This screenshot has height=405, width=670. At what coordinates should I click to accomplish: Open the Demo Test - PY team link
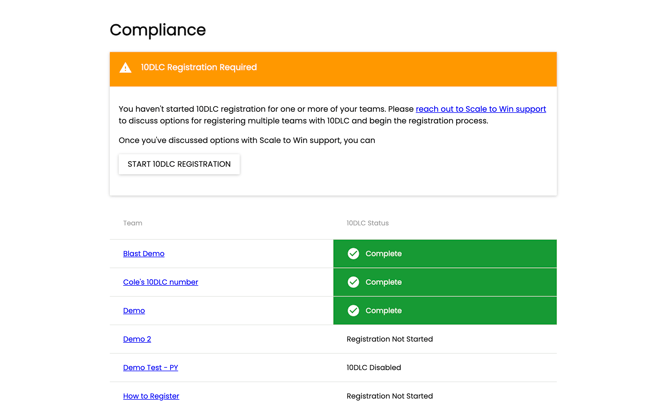pos(150,367)
